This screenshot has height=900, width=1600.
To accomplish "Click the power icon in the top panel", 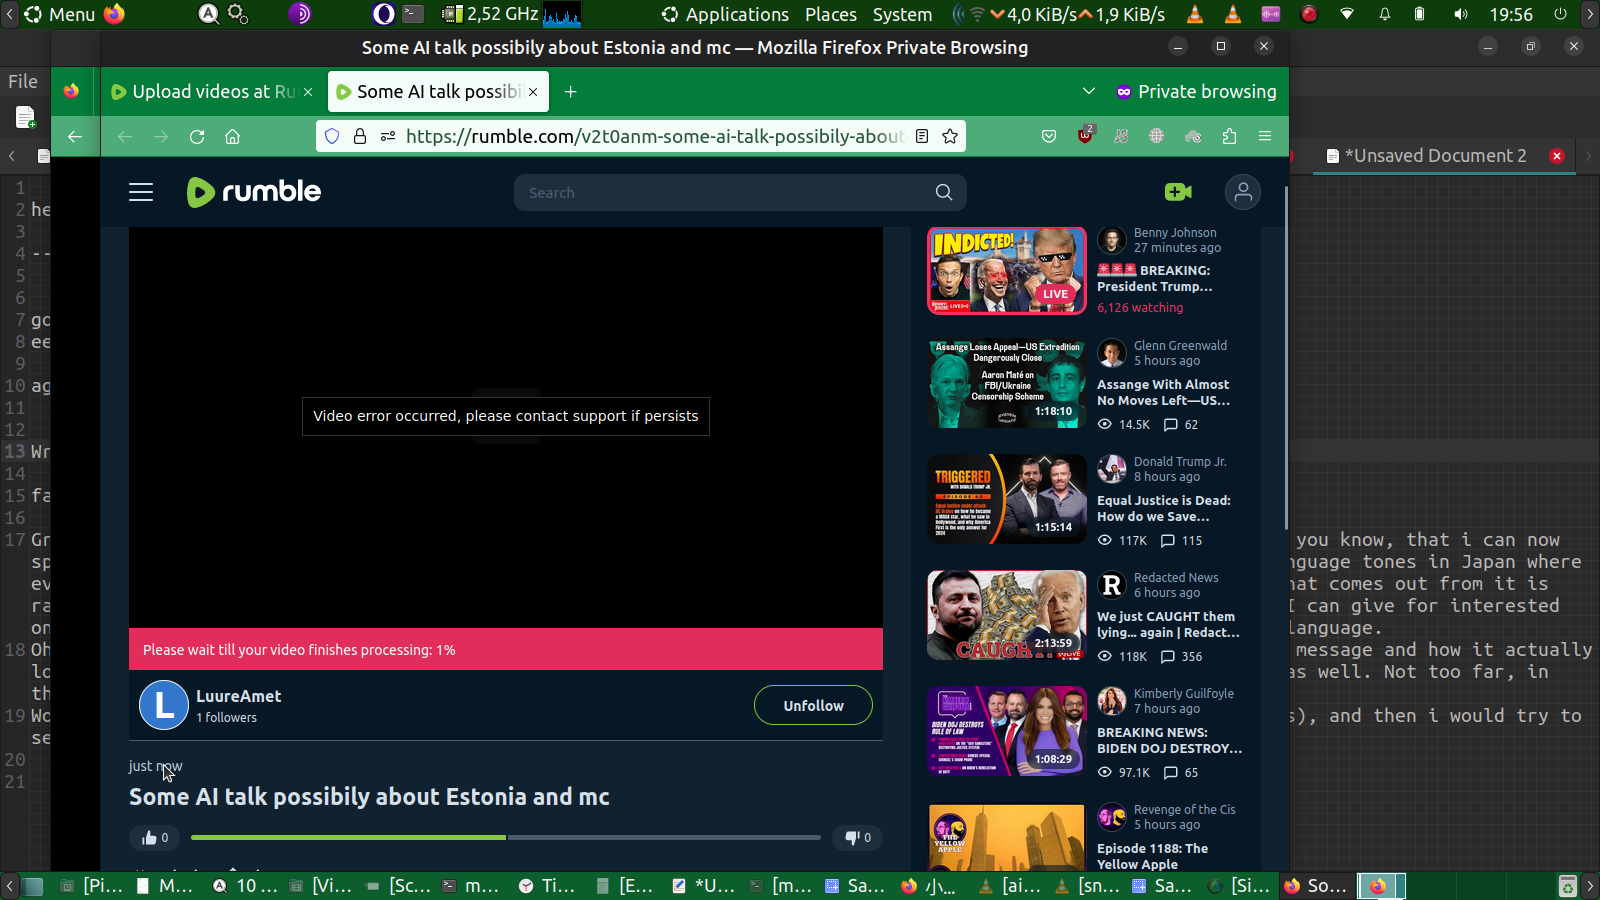I will point(1560,14).
